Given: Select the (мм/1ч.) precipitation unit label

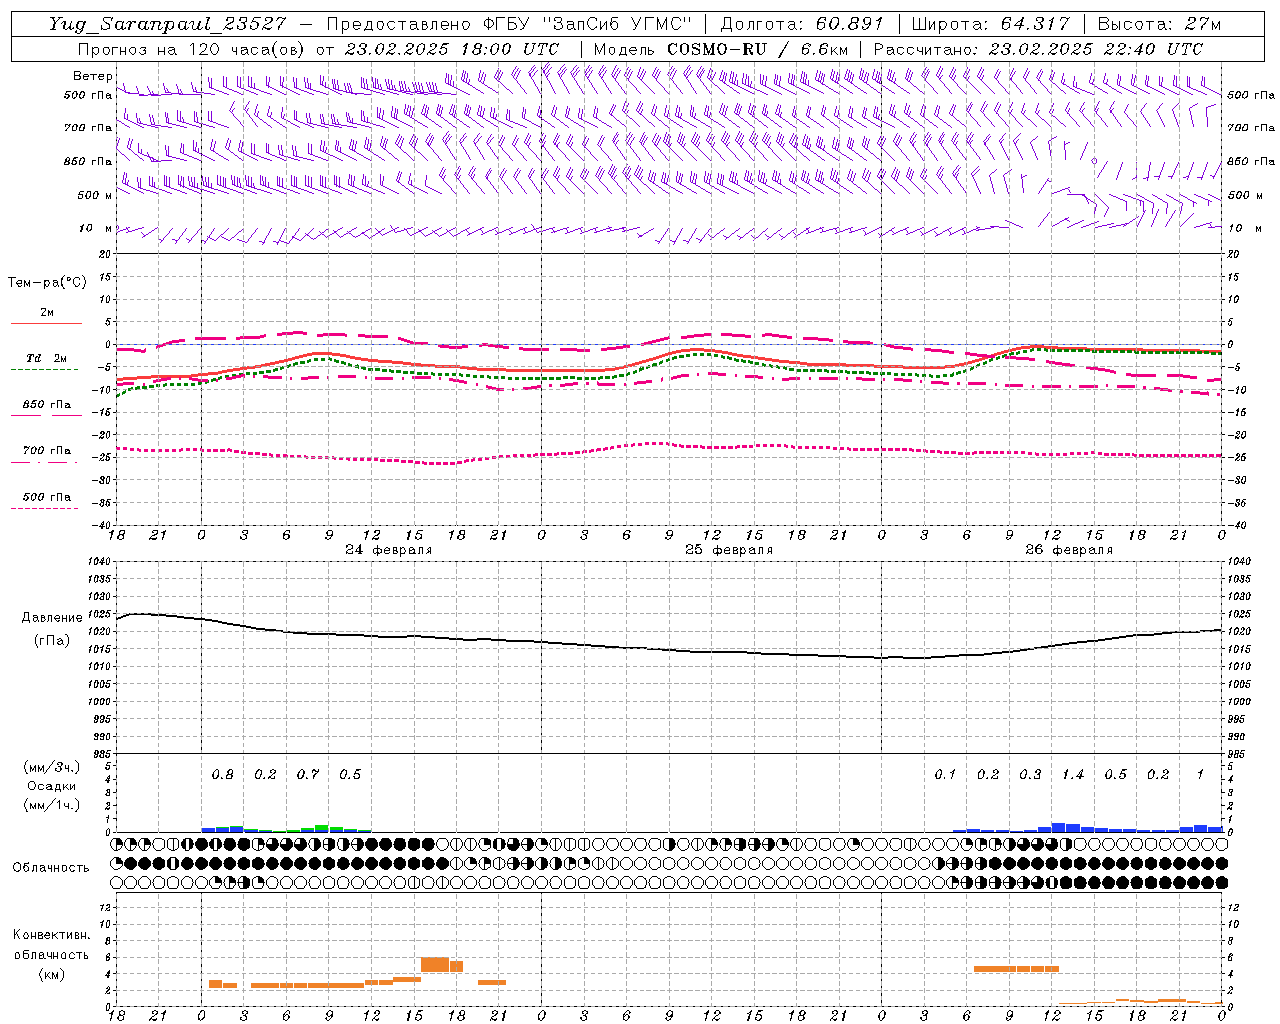Looking at the screenshot, I should pos(52,805).
